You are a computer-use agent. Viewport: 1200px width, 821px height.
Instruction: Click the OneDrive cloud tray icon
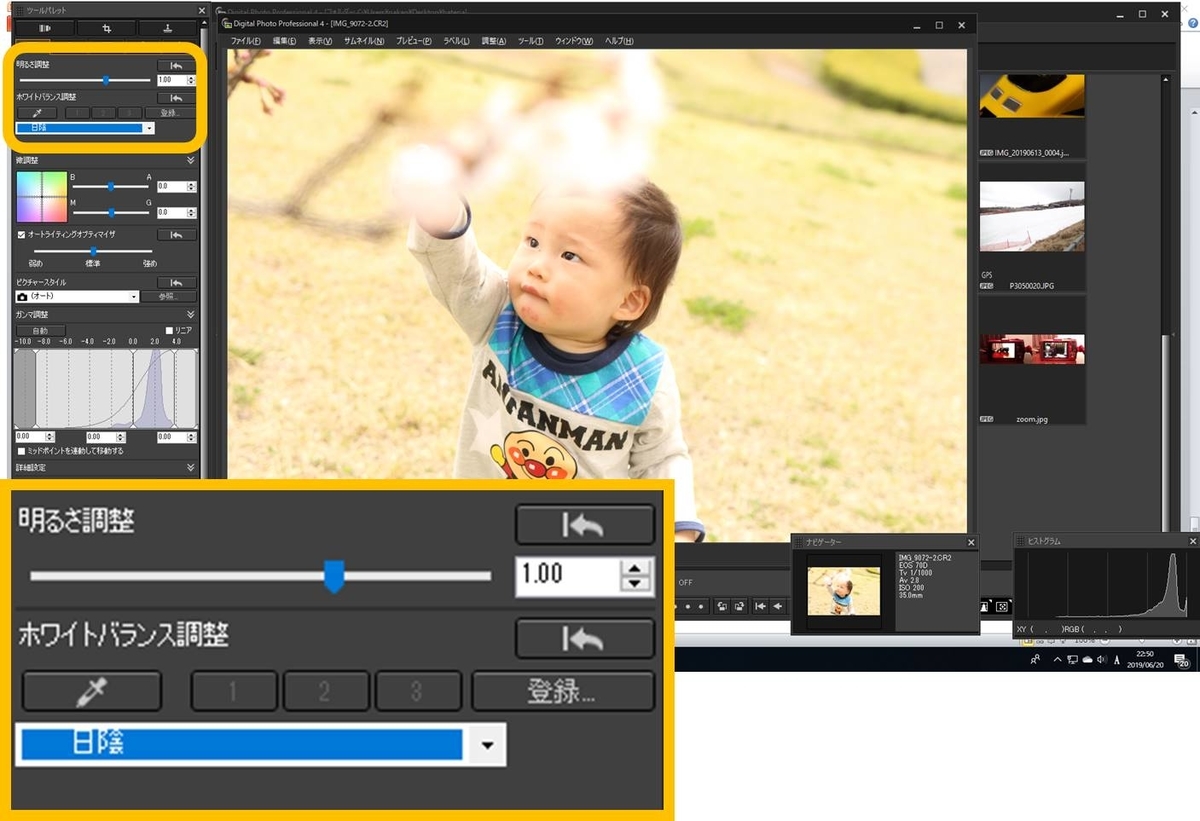point(1087,660)
